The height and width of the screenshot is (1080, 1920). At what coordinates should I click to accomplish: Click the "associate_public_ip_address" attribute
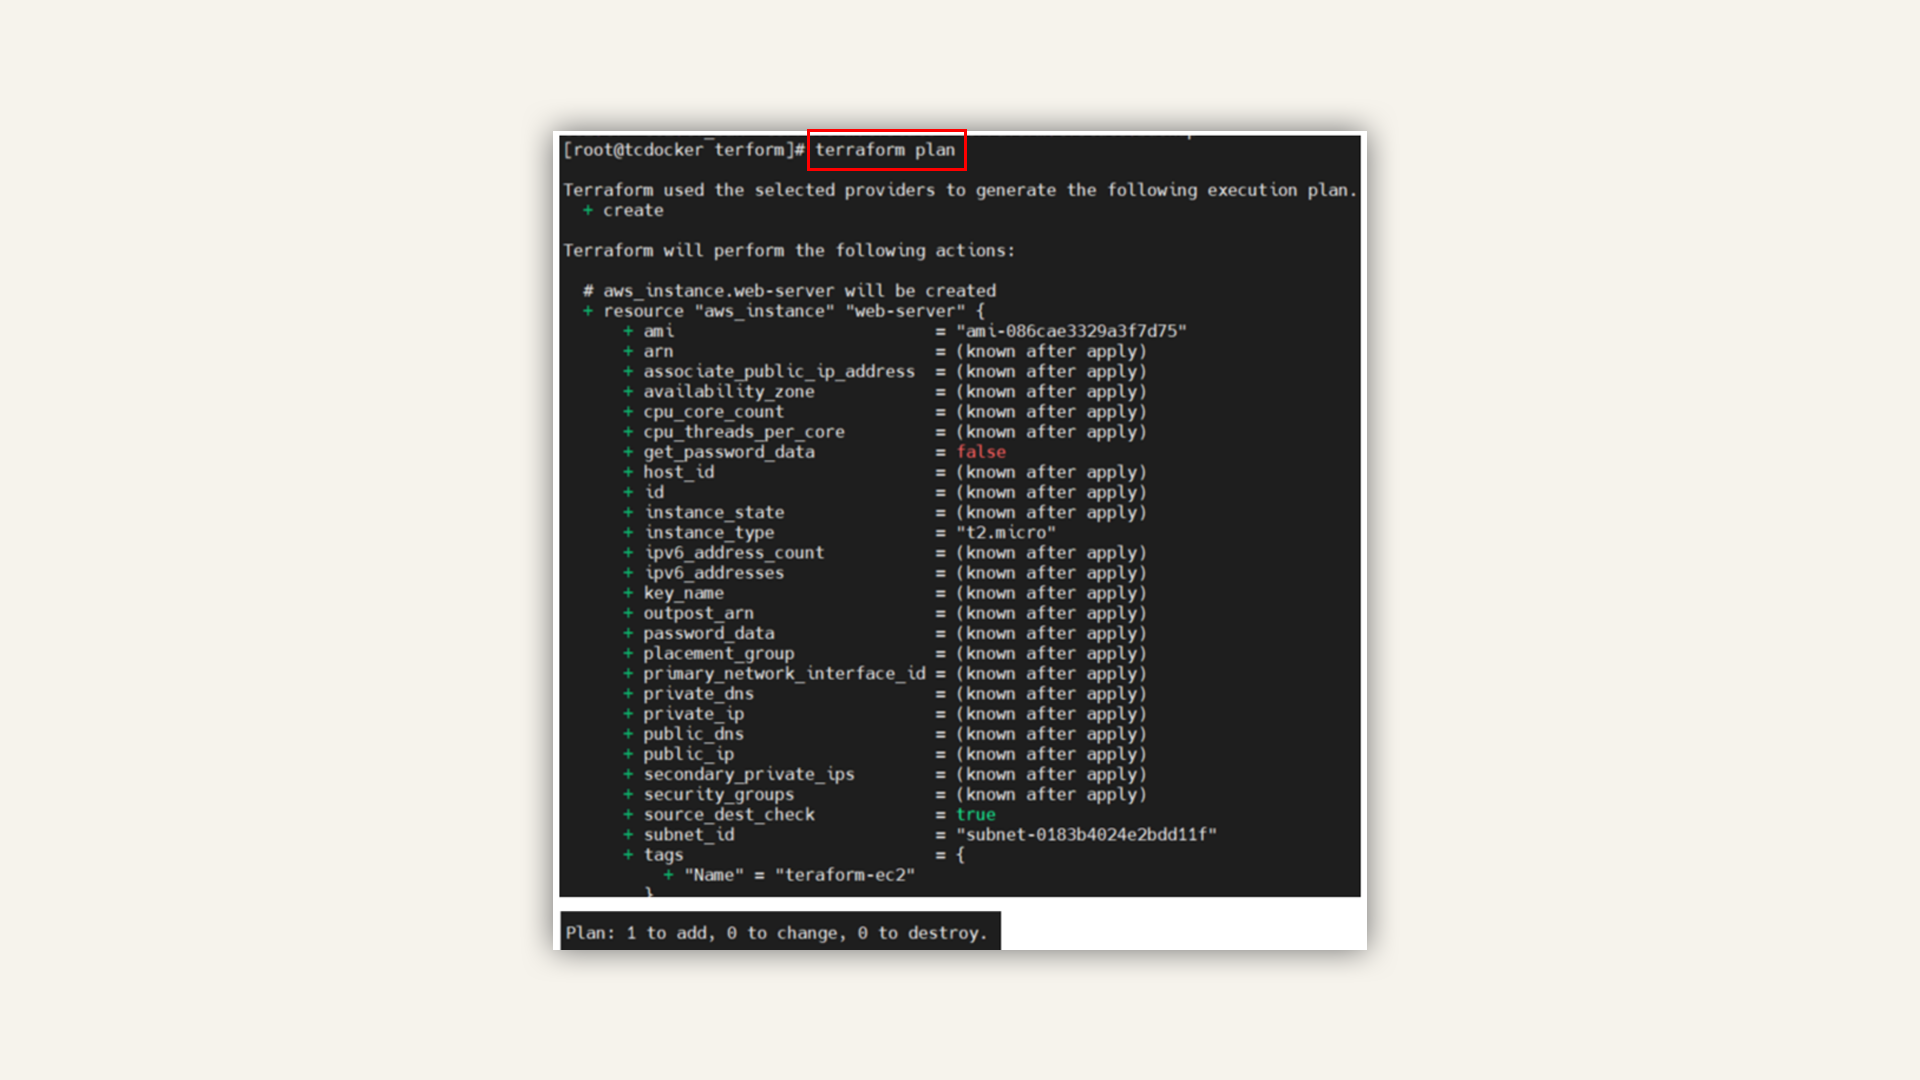pyautogui.click(x=779, y=371)
